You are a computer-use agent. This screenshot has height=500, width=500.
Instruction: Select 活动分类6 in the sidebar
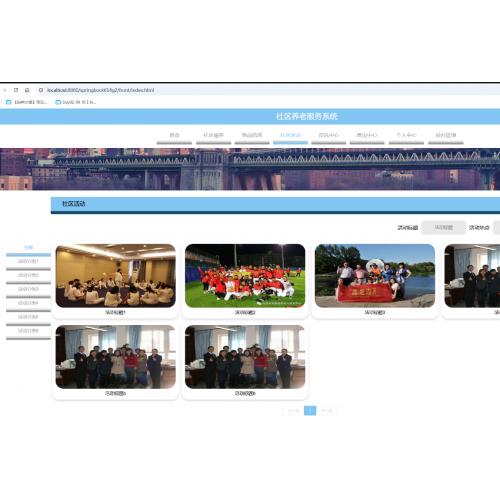[28, 331]
